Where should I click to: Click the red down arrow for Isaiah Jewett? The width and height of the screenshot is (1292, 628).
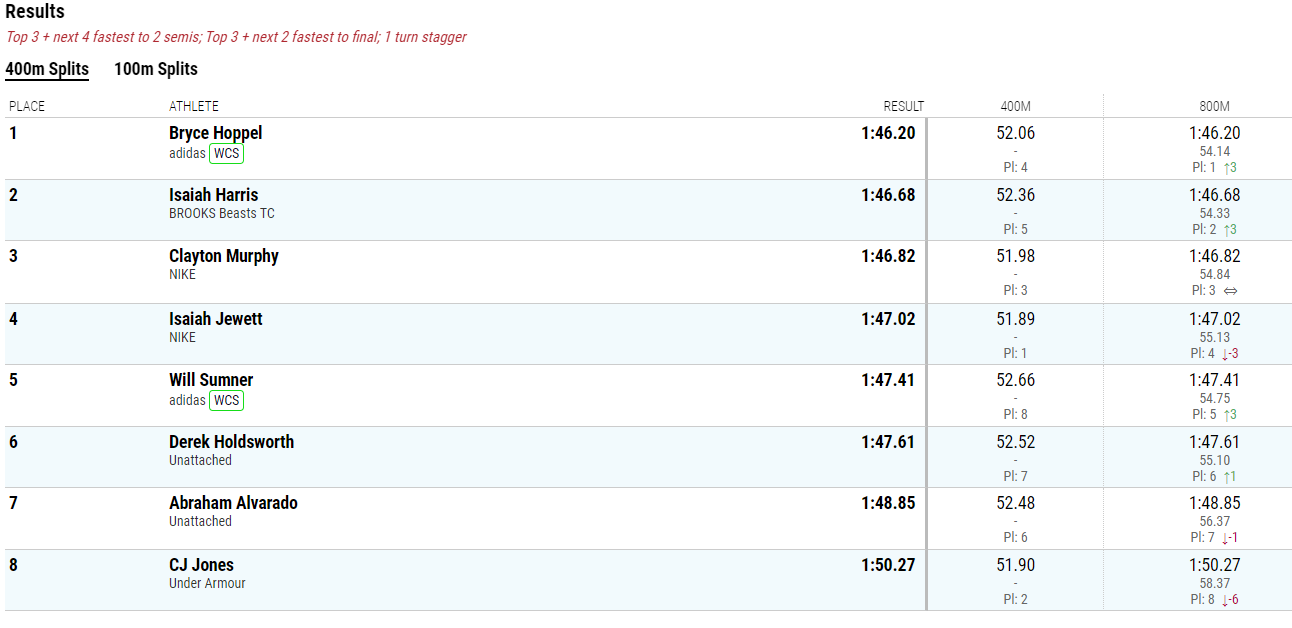coord(1225,353)
